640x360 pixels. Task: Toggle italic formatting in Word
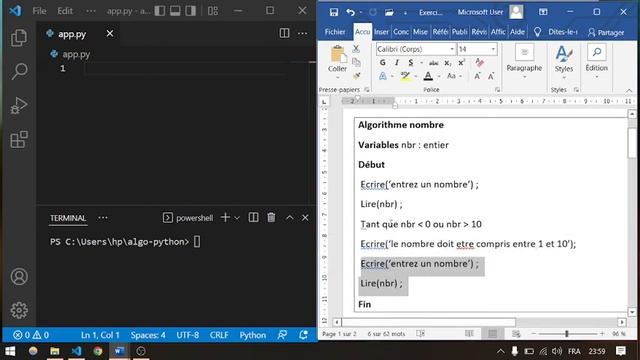[x=396, y=62]
